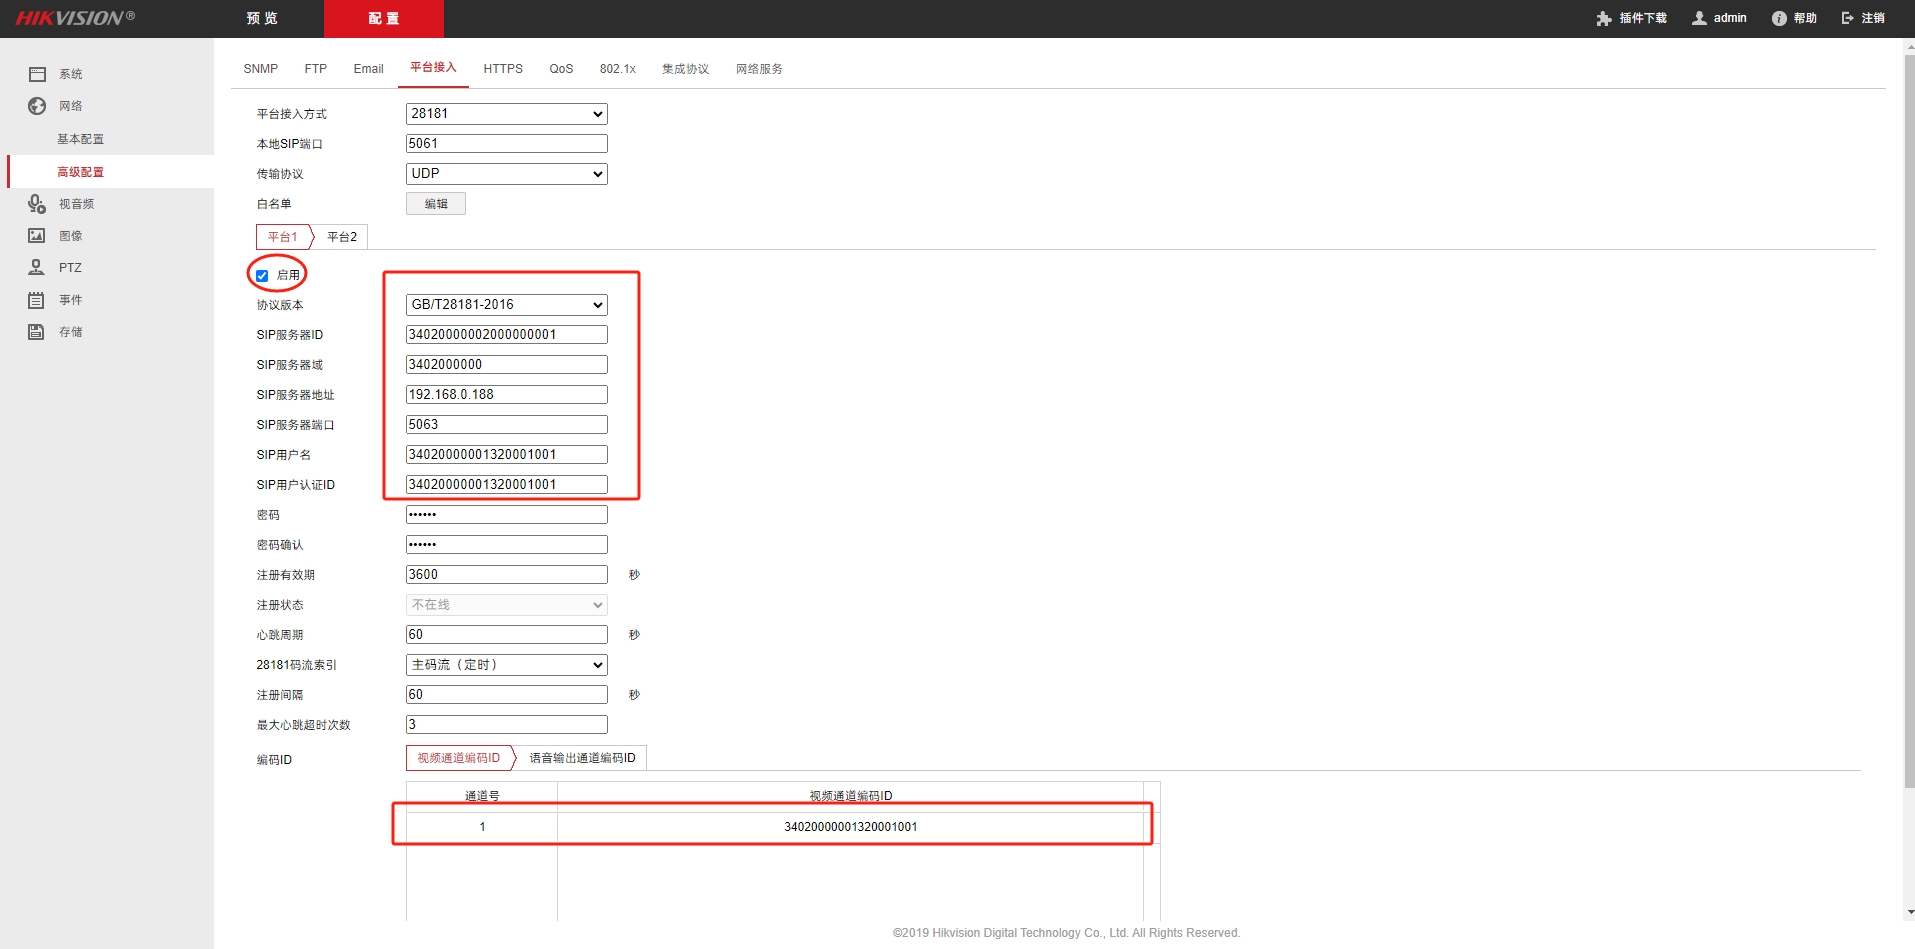
Task: Click the channel 1 video code ID cell
Action: pyautogui.click(x=850, y=827)
